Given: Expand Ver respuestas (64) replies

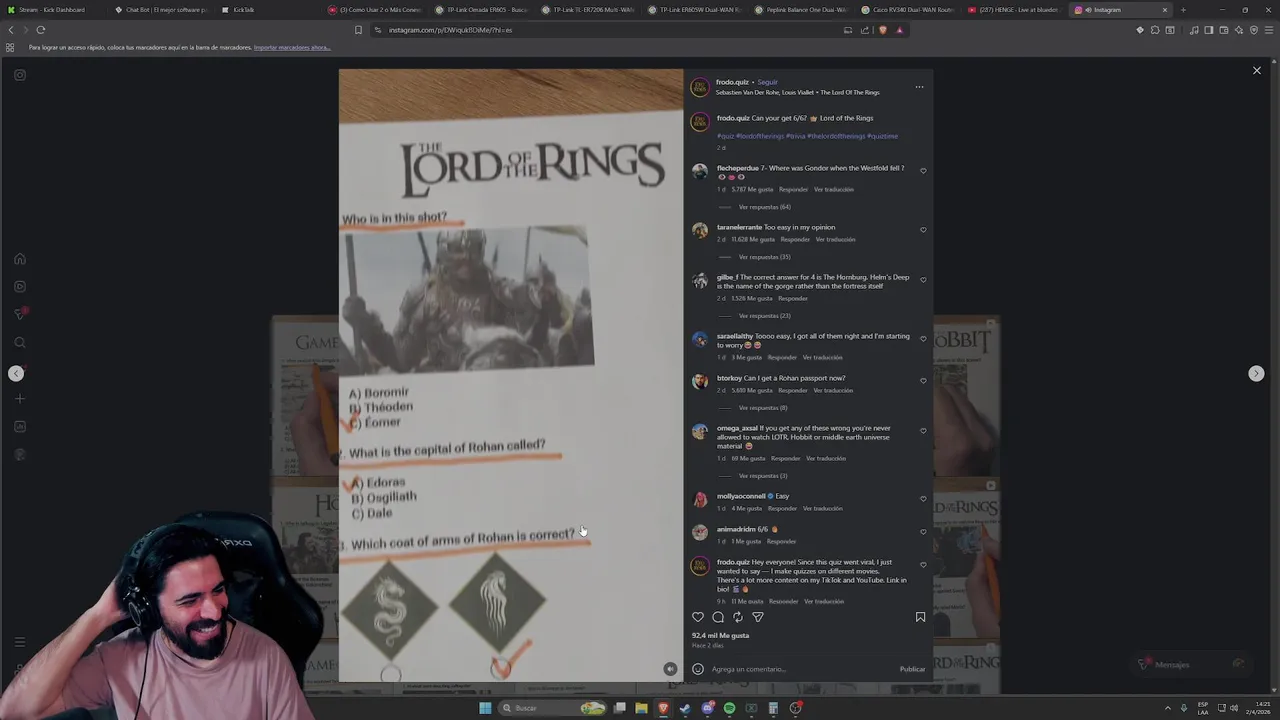Looking at the screenshot, I should coord(764,207).
